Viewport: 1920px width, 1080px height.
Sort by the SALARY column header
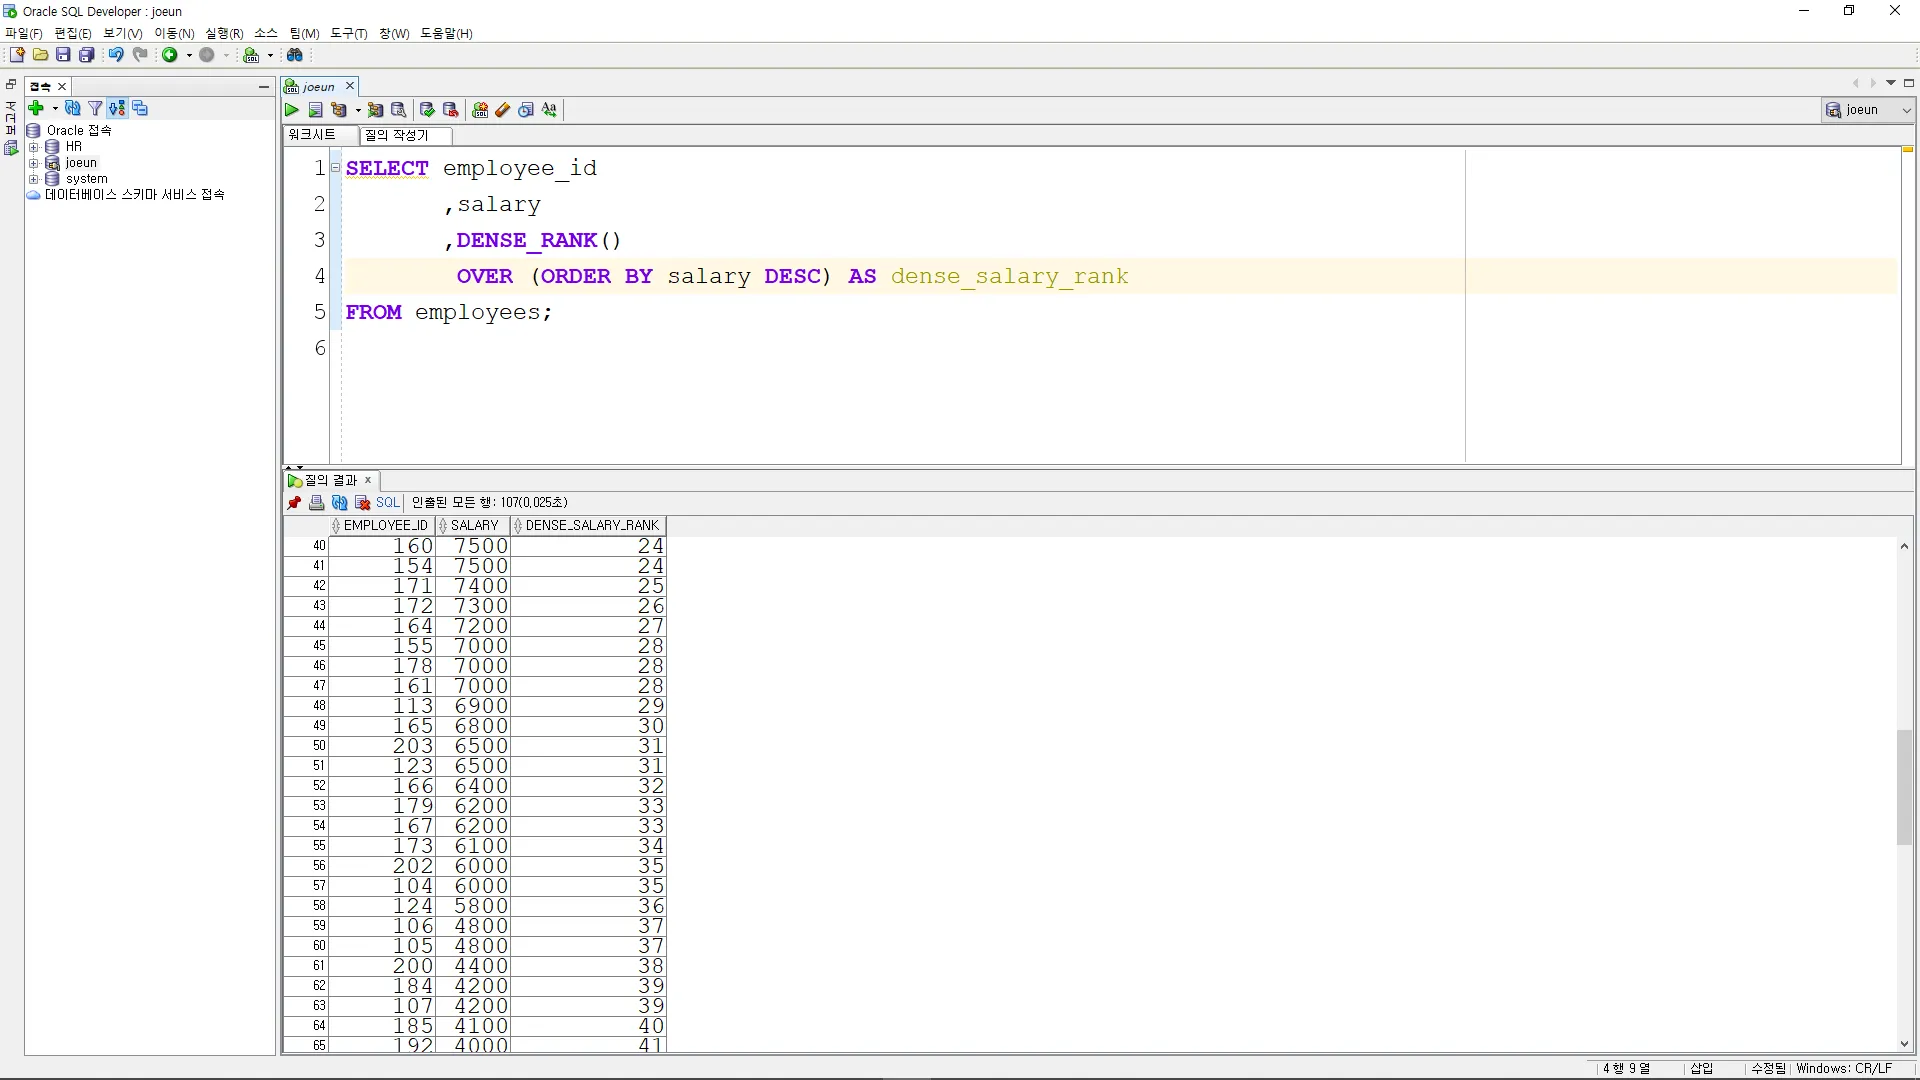coord(474,525)
